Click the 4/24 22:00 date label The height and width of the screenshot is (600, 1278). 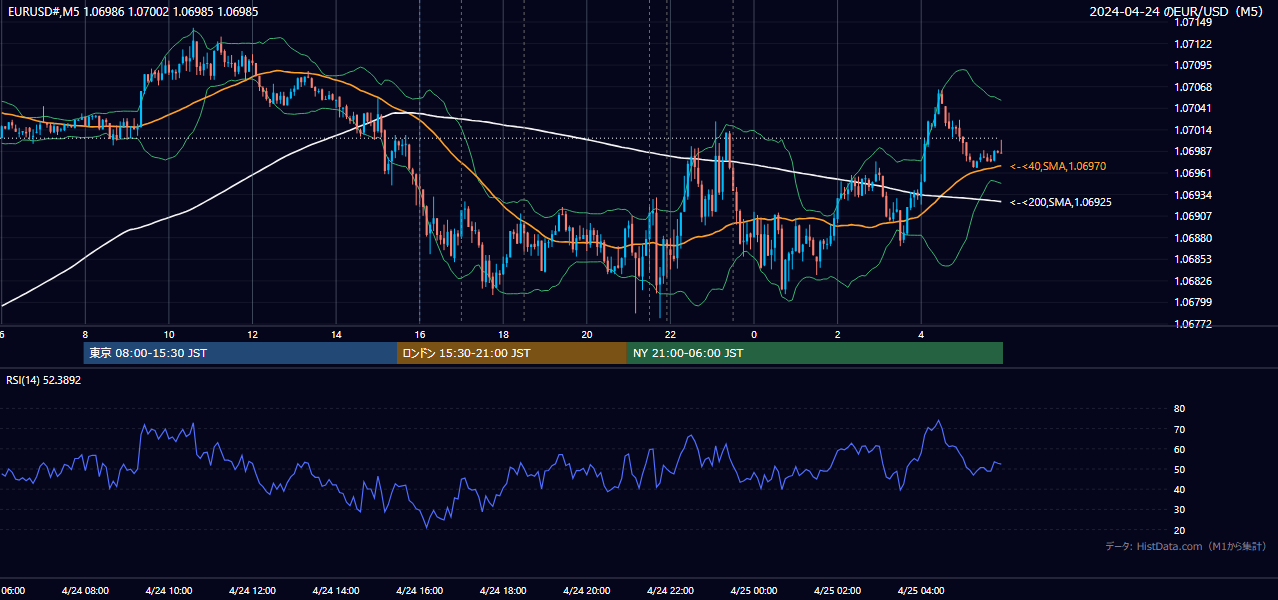(x=670, y=590)
